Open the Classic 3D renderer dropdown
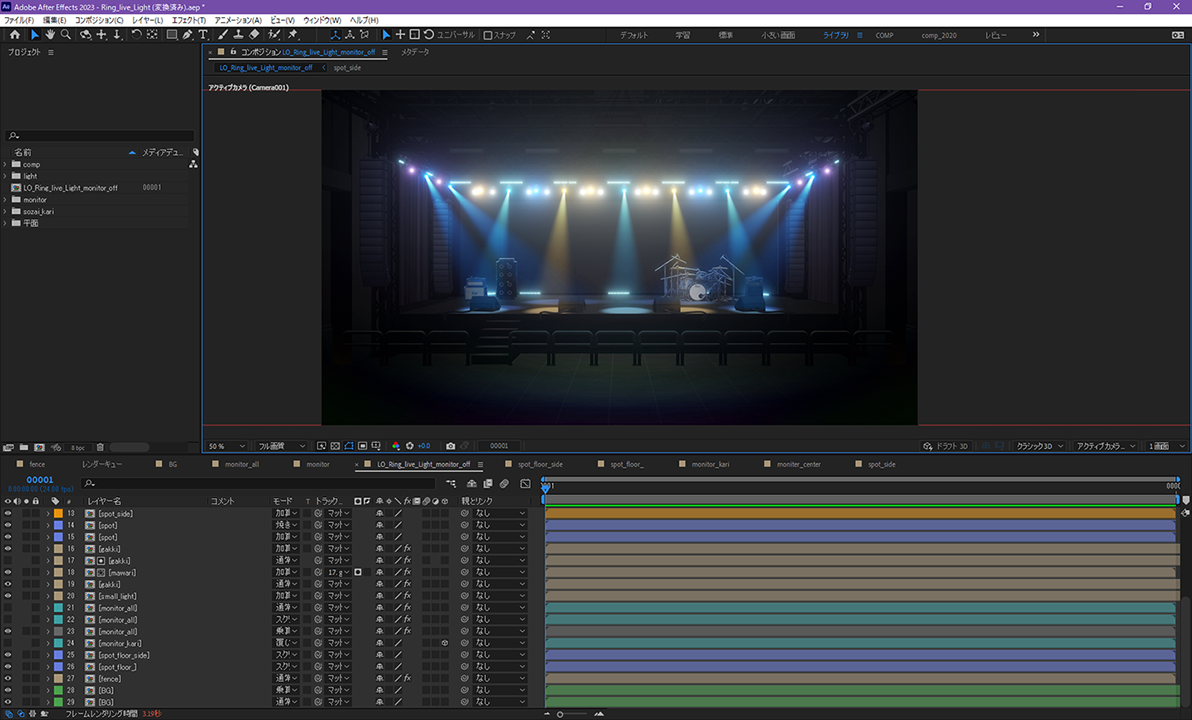The height and width of the screenshot is (720, 1192). (1039, 446)
